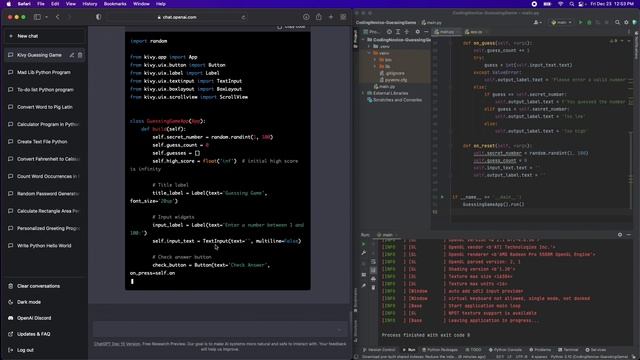Screen dimensions: 640x360
Task: Open the Updates & FAQ link
Action: [45, 334]
